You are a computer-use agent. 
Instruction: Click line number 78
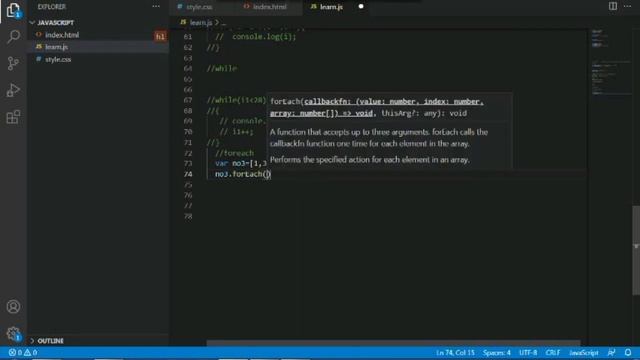pyautogui.click(x=188, y=216)
